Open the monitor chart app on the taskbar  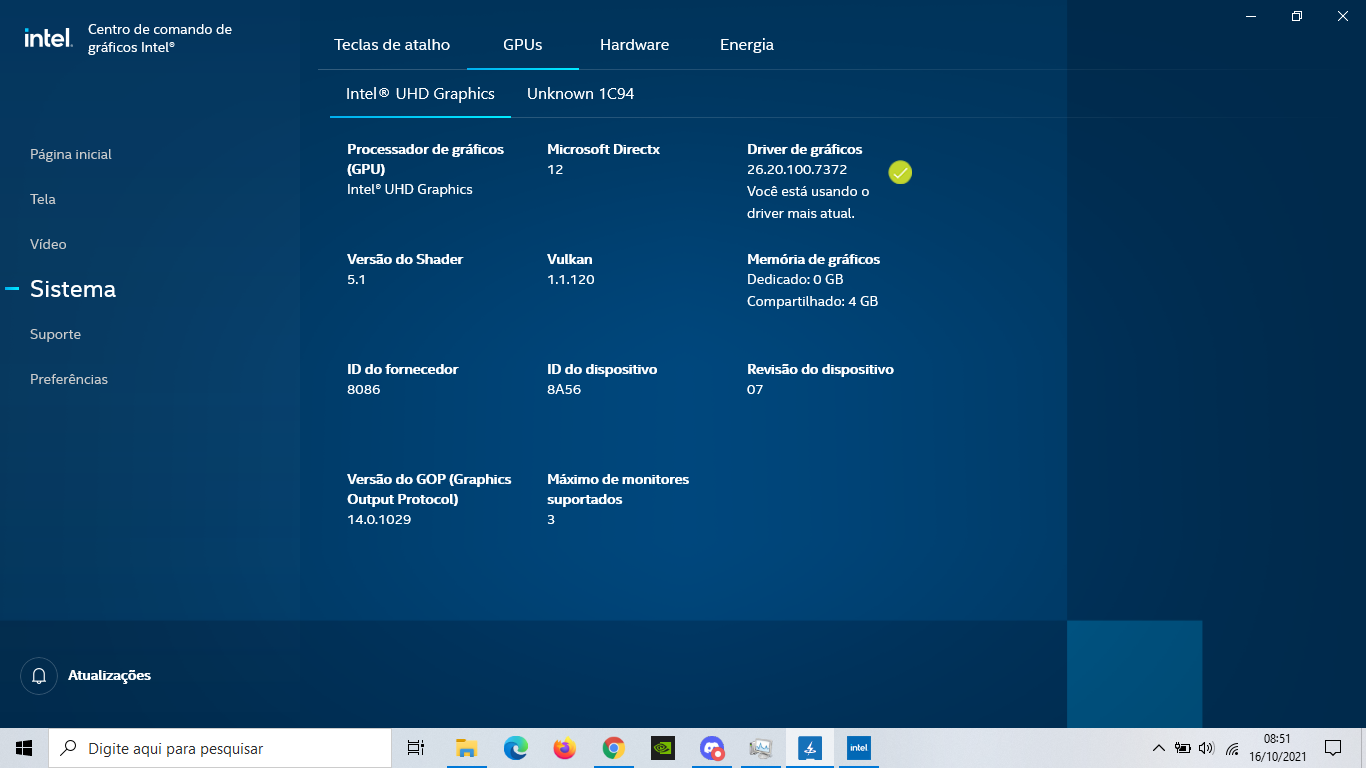coord(761,748)
